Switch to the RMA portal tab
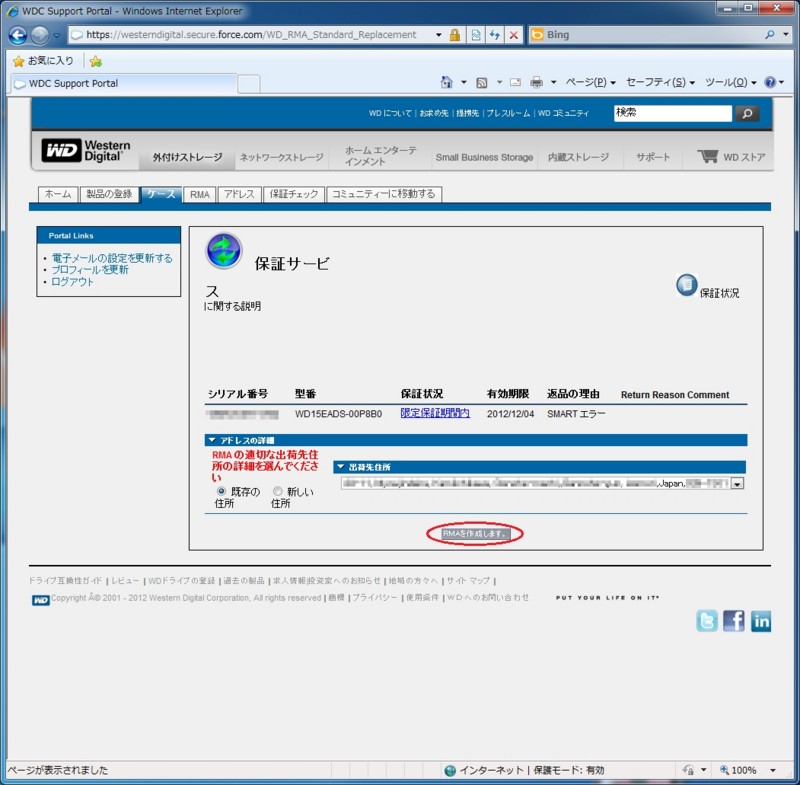The image size is (800, 785). click(x=199, y=194)
